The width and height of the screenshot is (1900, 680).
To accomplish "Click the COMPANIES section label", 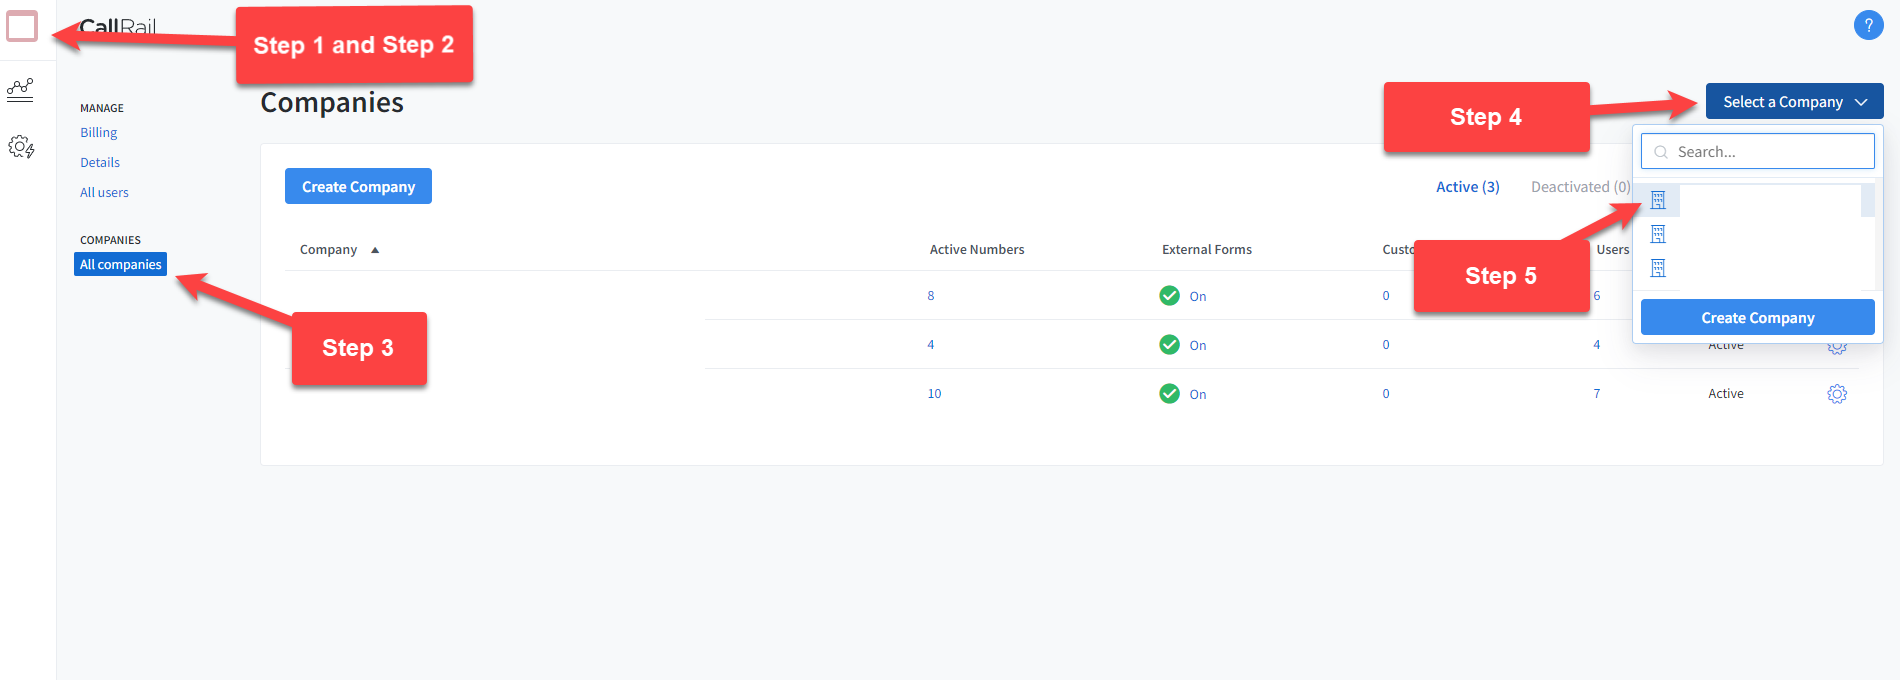I will pyautogui.click(x=110, y=240).
